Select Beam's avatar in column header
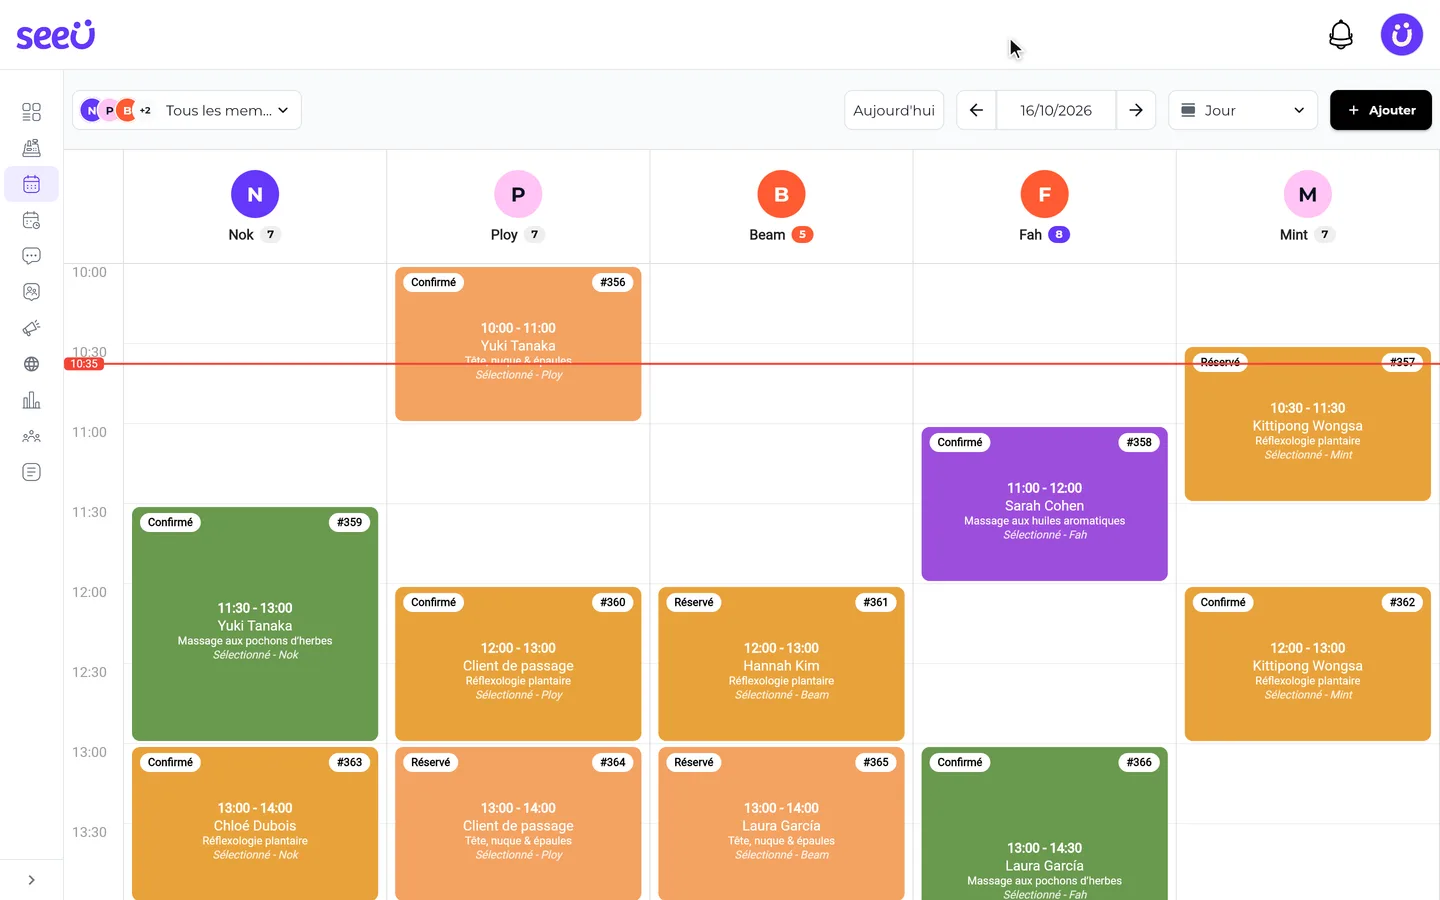This screenshot has width=1440, height=900. coord(781,194)
